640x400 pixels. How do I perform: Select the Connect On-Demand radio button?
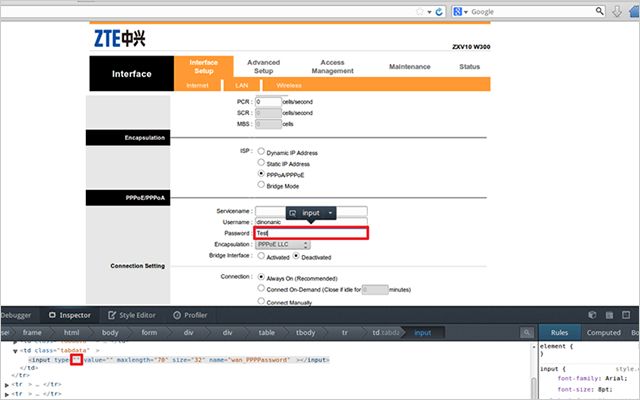tap(261, 288)
